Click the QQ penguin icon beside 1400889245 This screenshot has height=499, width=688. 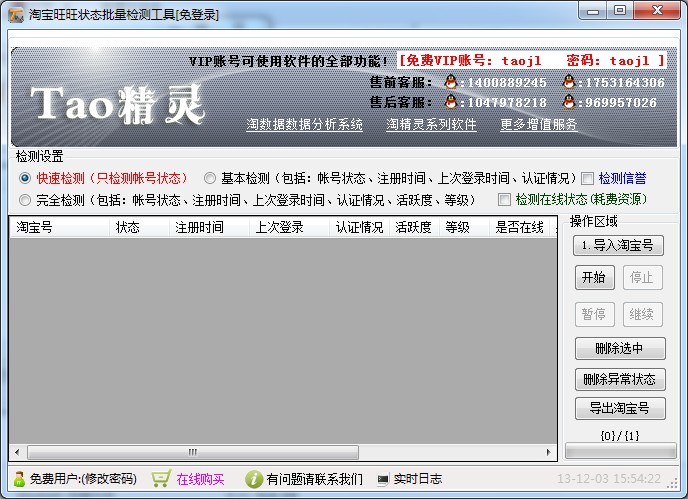coord(451,82)
